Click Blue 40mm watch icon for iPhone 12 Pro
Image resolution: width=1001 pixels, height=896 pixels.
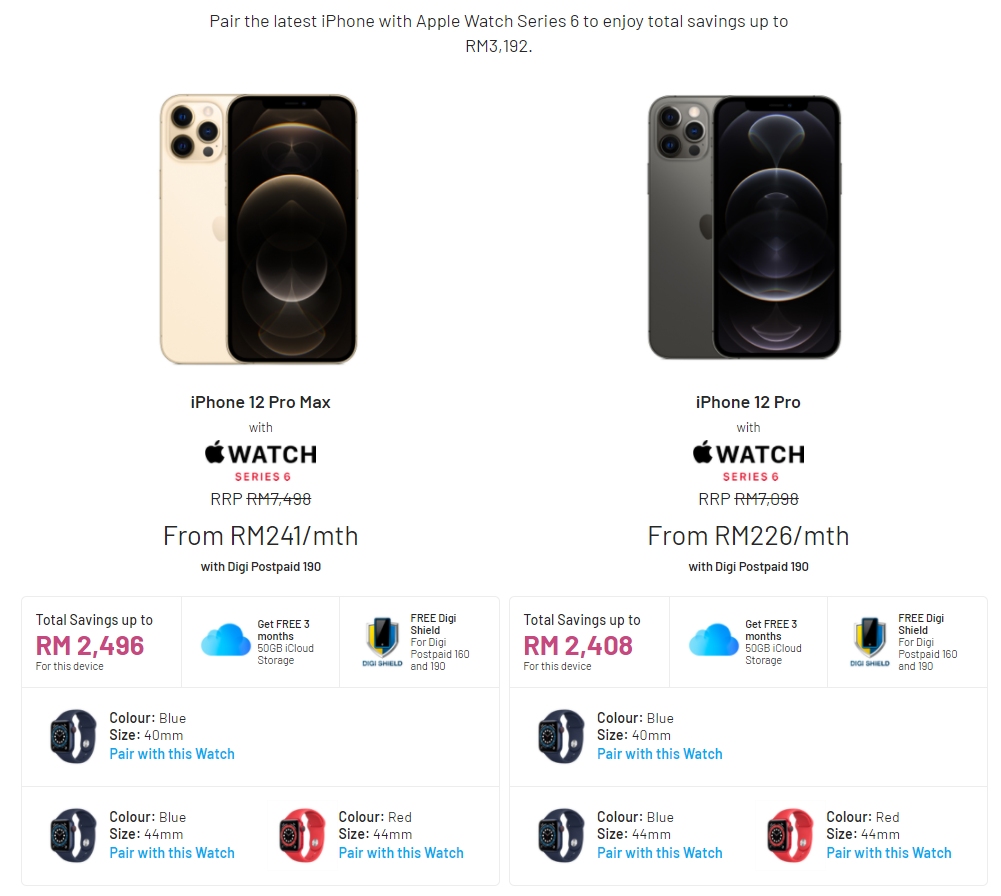tap(561, 737)
